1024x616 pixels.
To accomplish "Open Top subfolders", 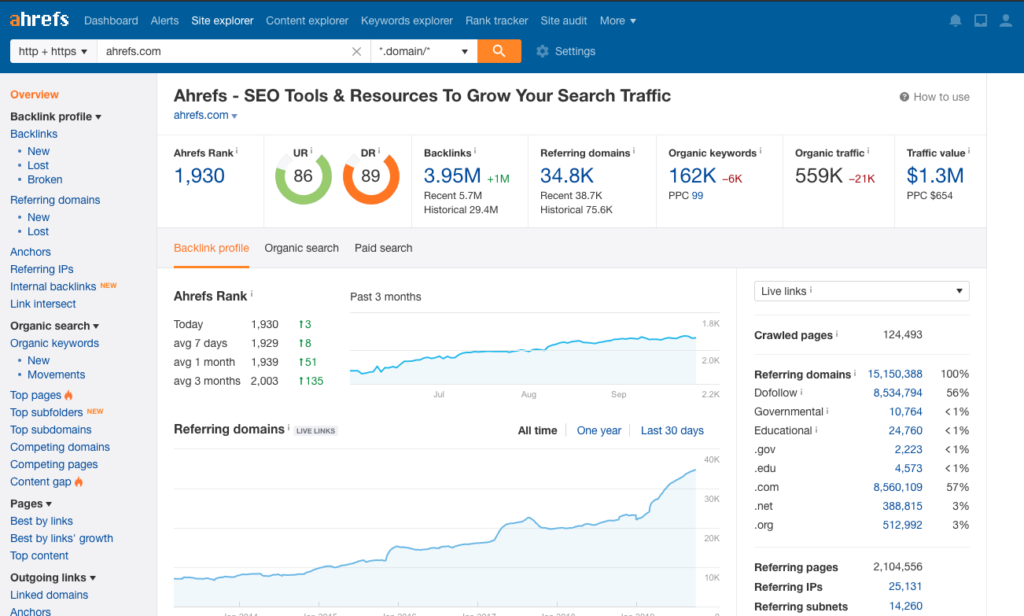I will click(46, 413).
